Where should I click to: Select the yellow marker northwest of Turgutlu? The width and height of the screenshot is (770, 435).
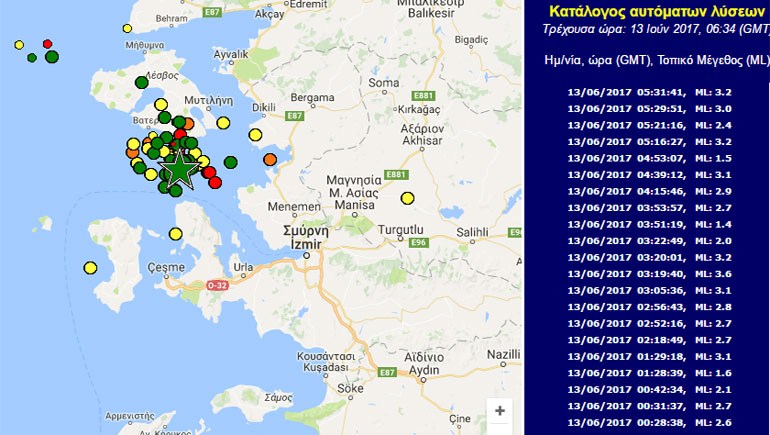[x=407, y=198]
